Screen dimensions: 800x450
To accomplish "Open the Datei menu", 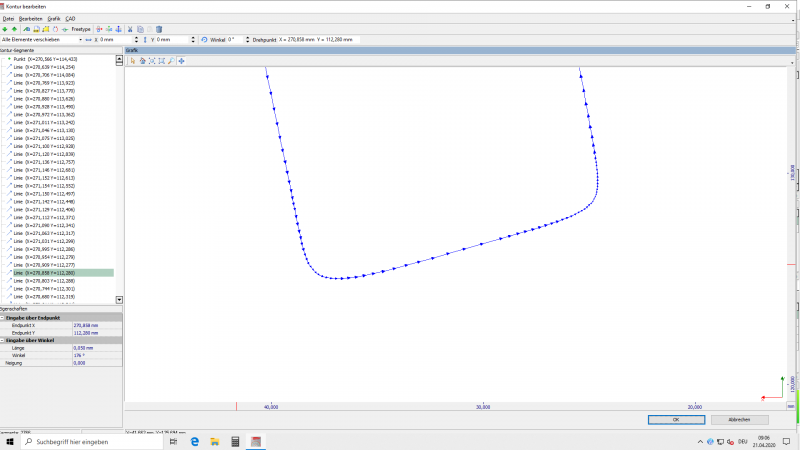I will [x=8, y=18].
